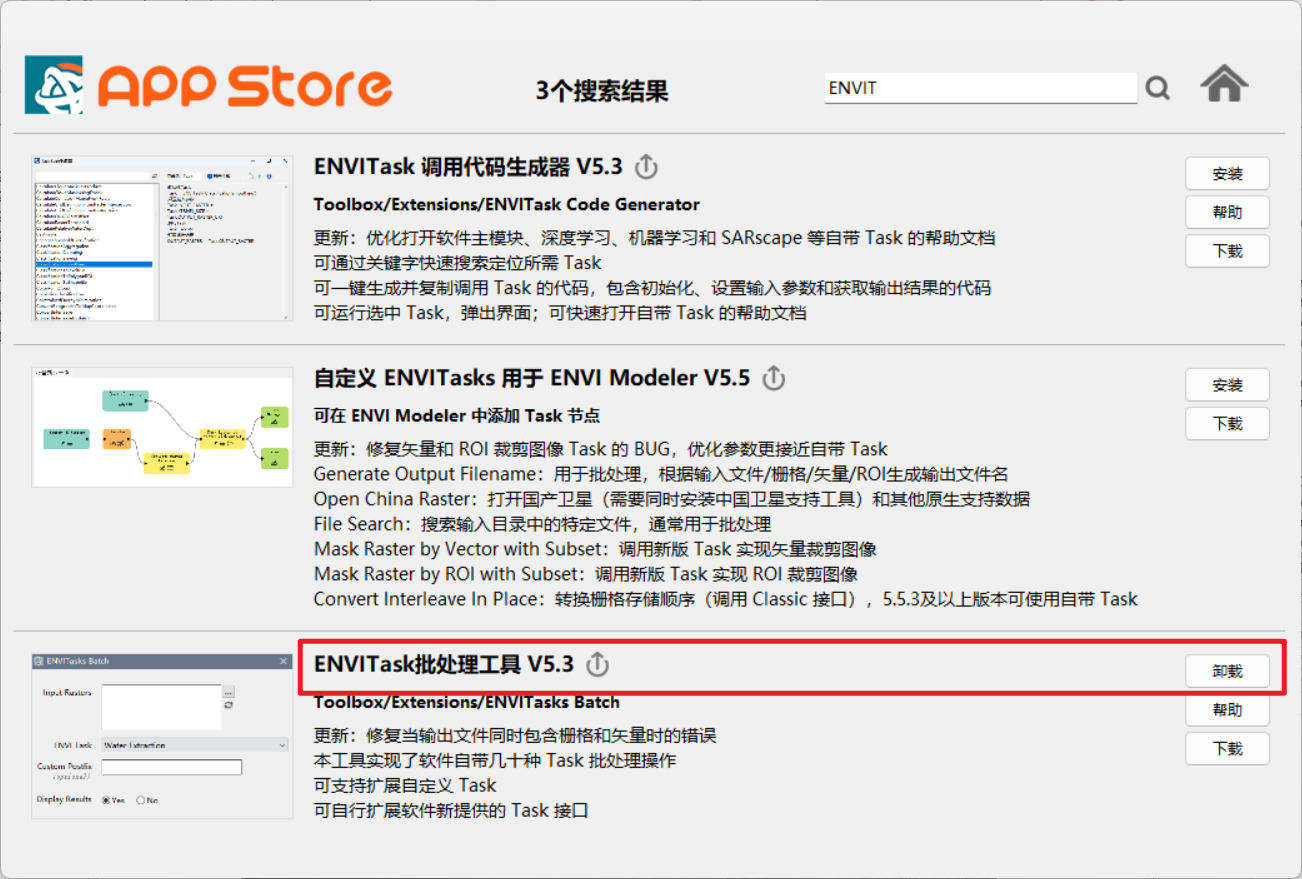Click text 可自行扩展软件新提供的 Task 接口

(451, 811)
